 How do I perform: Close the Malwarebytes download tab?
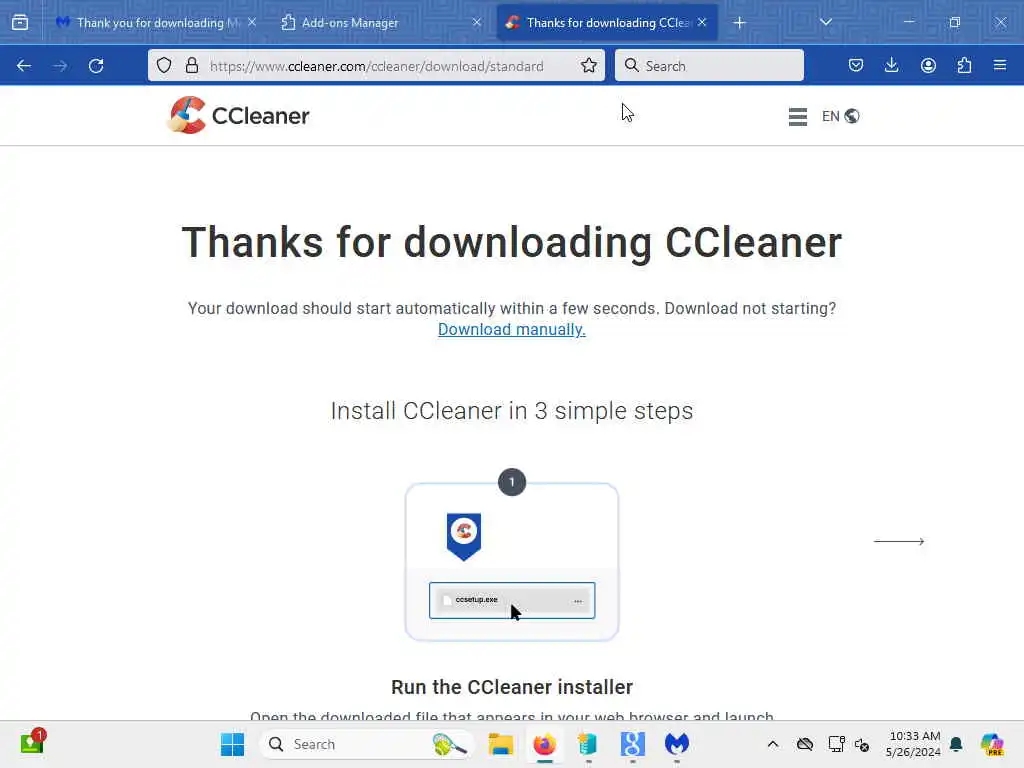coord(252,22)
